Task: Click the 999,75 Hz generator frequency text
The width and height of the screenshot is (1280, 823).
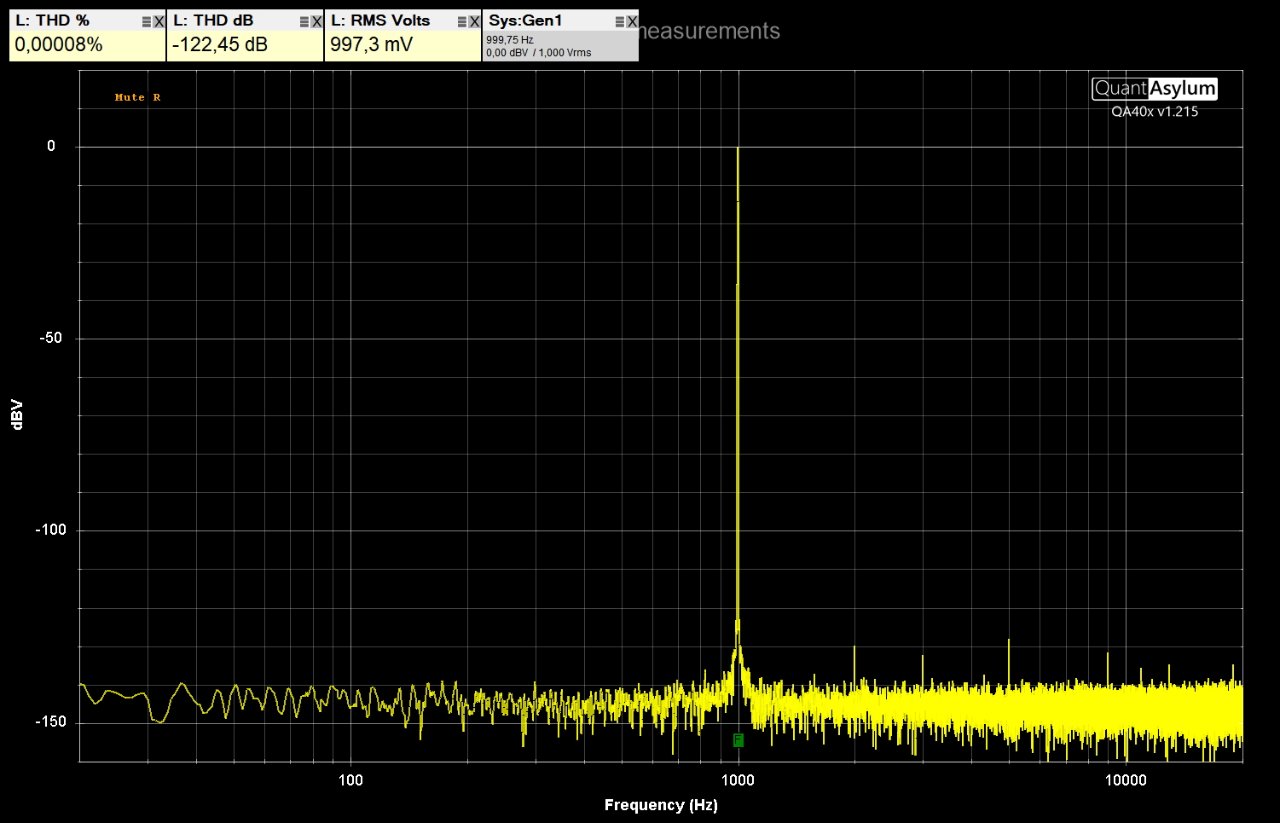Action: click(x=509, y=40)
